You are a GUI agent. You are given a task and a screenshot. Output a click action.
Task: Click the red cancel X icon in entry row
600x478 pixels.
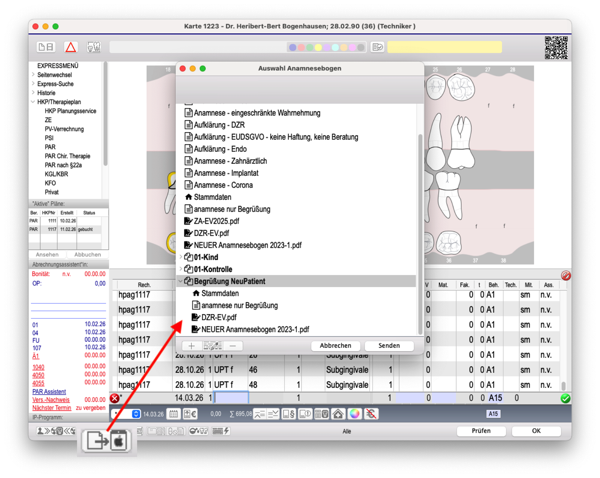115,398
